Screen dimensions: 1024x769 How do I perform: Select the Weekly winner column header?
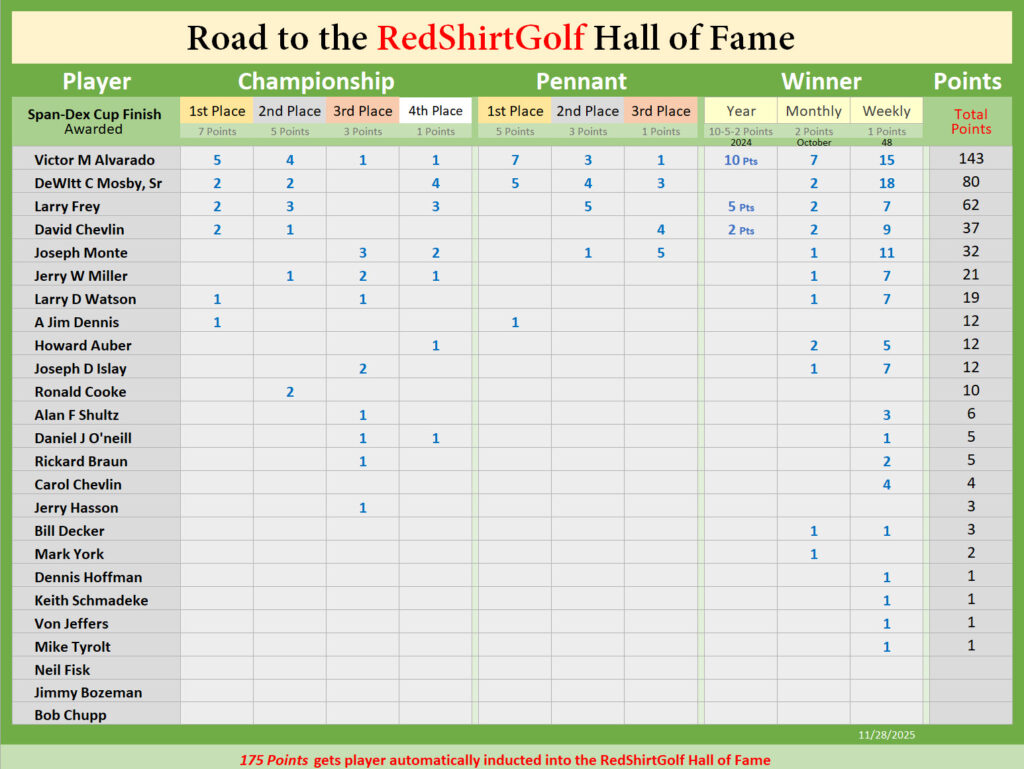[886, 111]
